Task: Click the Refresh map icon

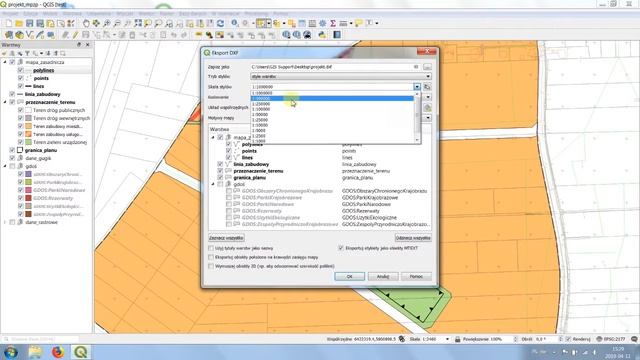Action: click(x=220, y=24)
